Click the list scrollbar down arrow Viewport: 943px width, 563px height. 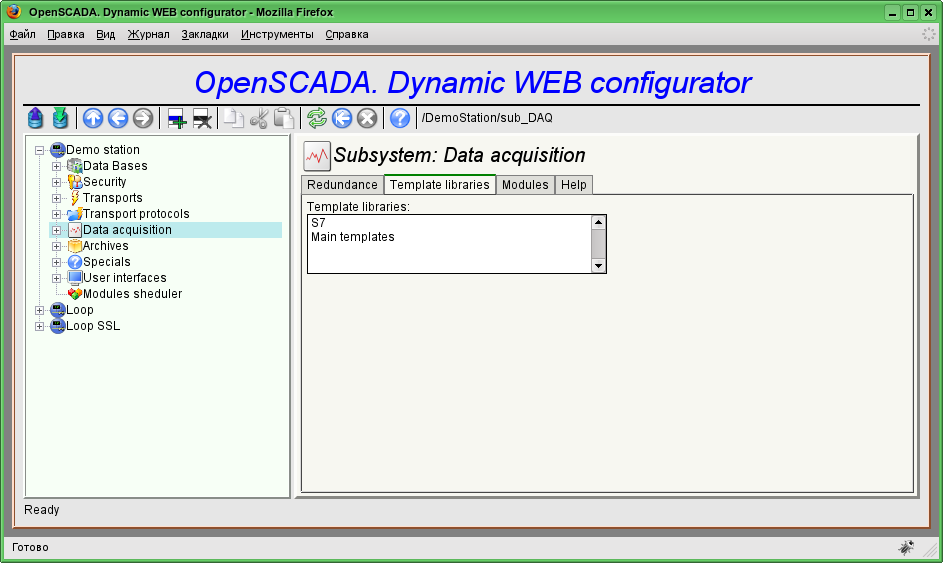598,266
